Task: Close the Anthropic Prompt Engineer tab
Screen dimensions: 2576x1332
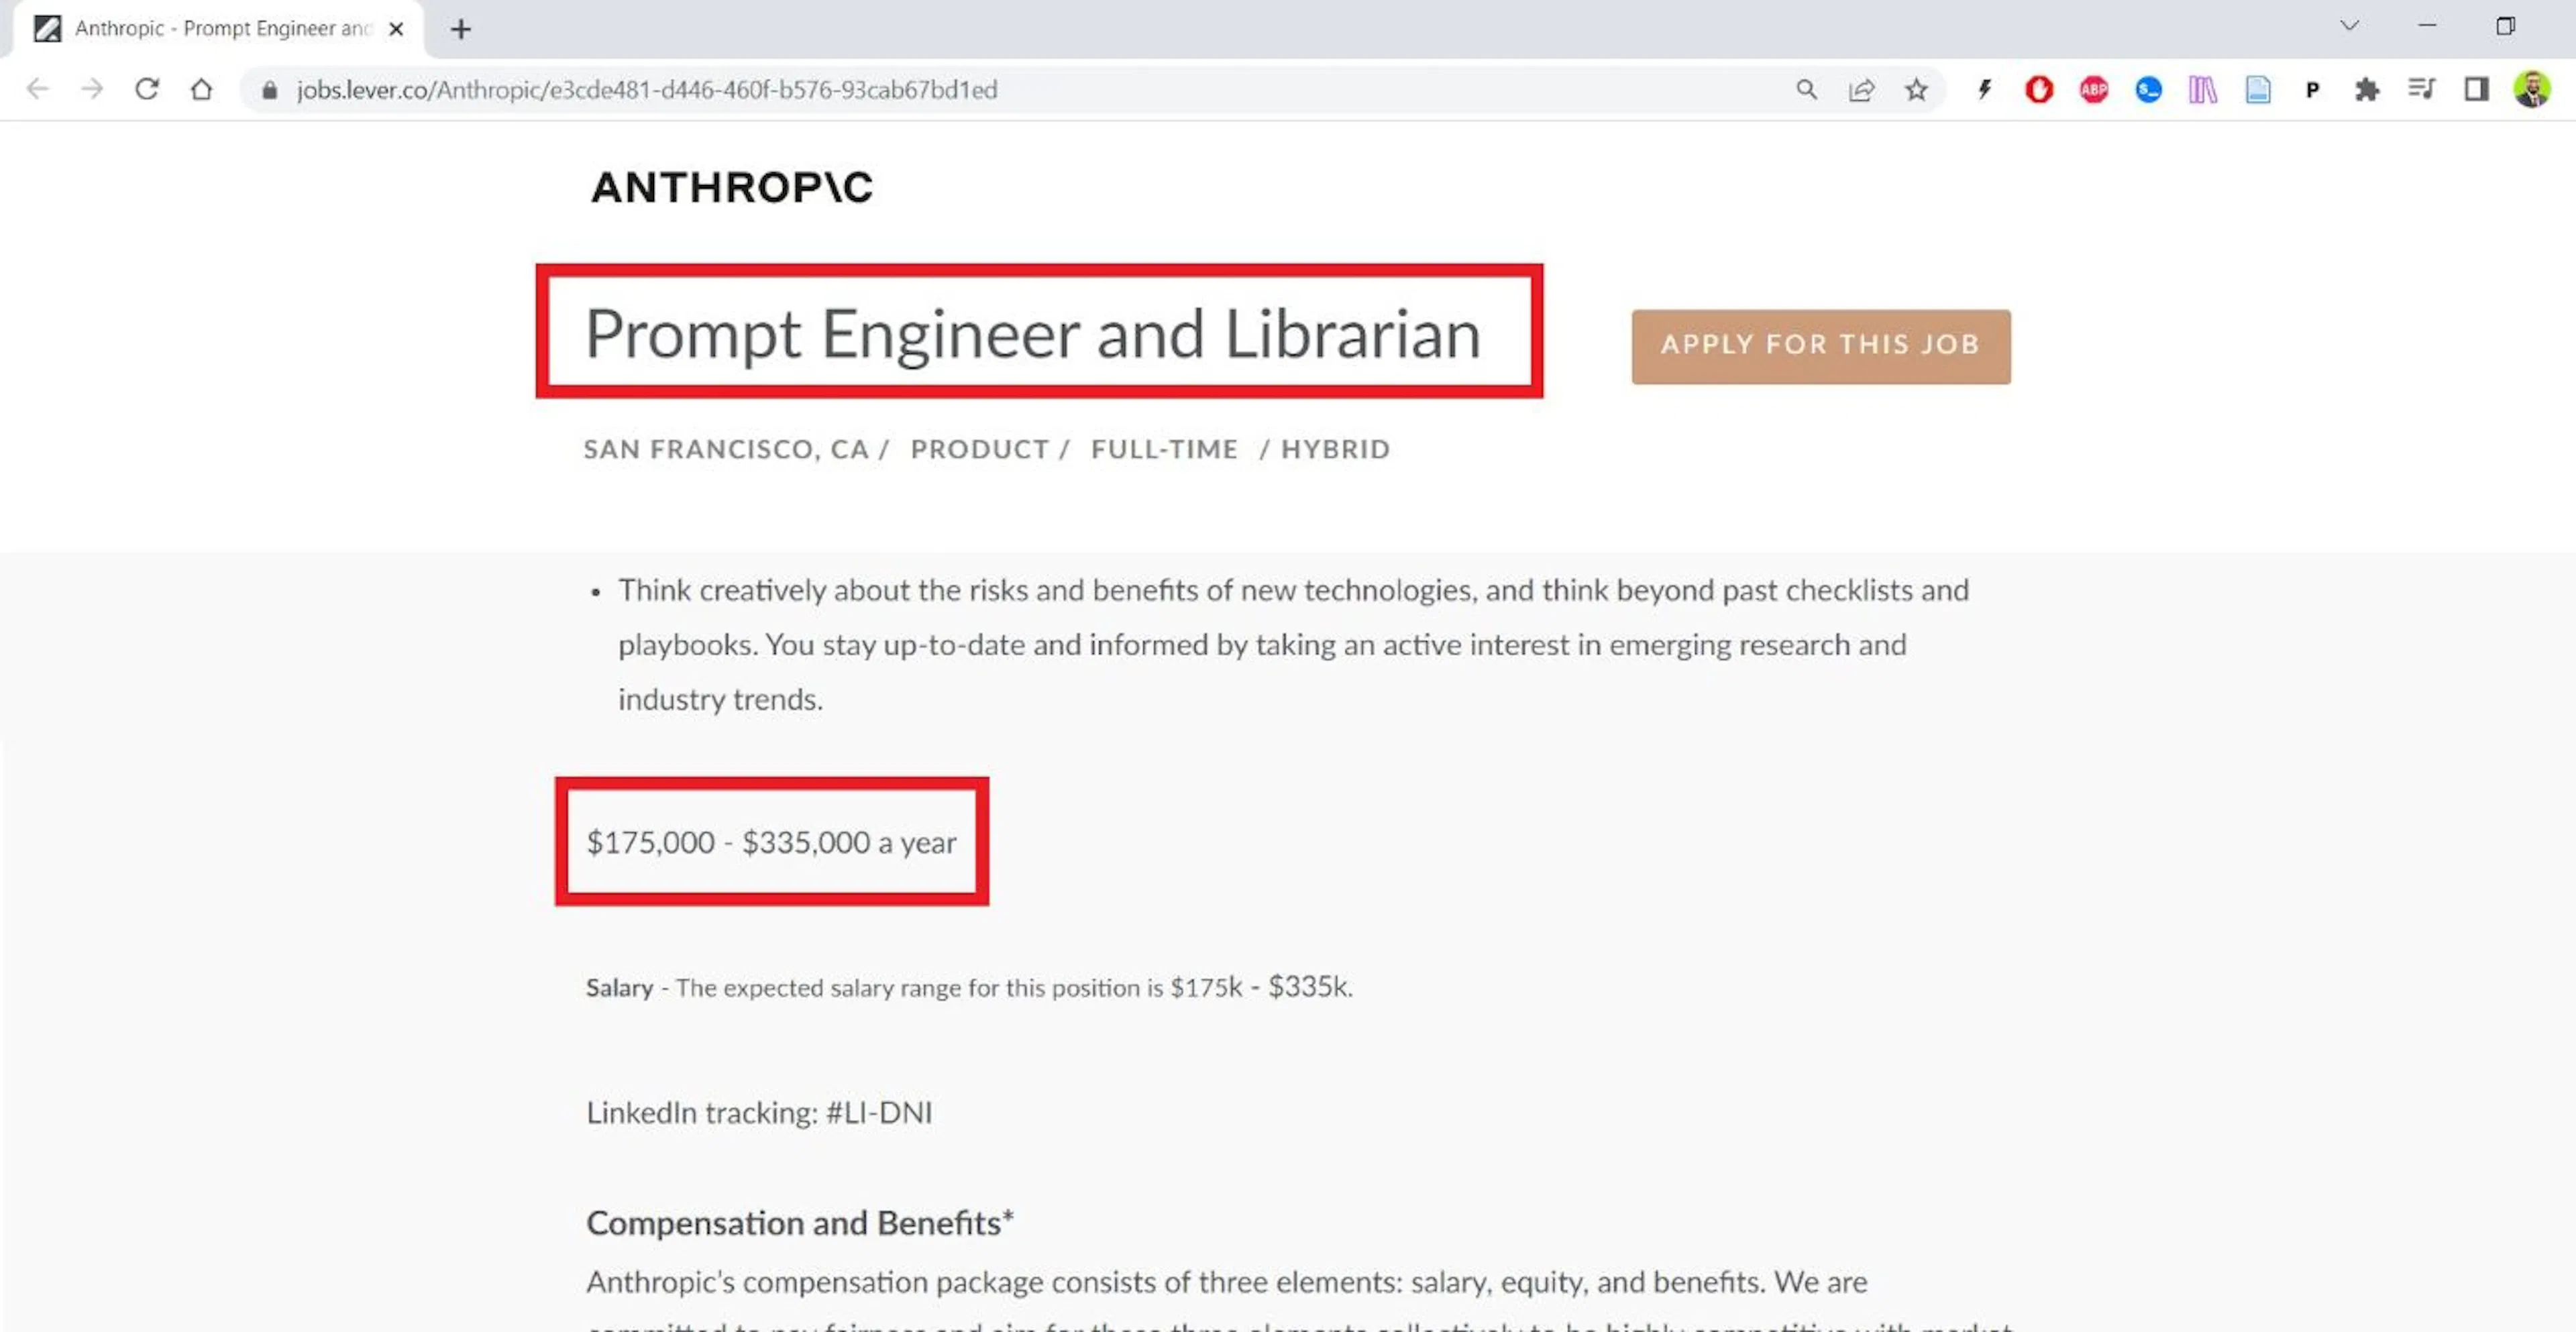Action: tap(396, 29)
